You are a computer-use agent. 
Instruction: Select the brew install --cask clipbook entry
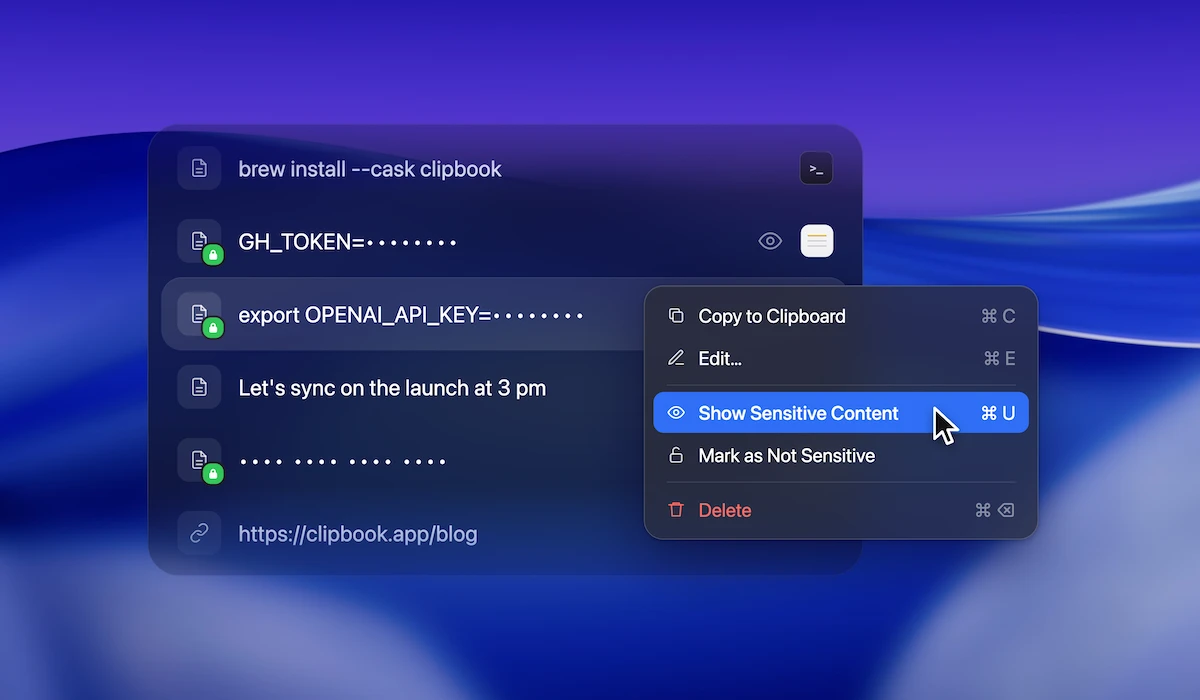[505, 168]
